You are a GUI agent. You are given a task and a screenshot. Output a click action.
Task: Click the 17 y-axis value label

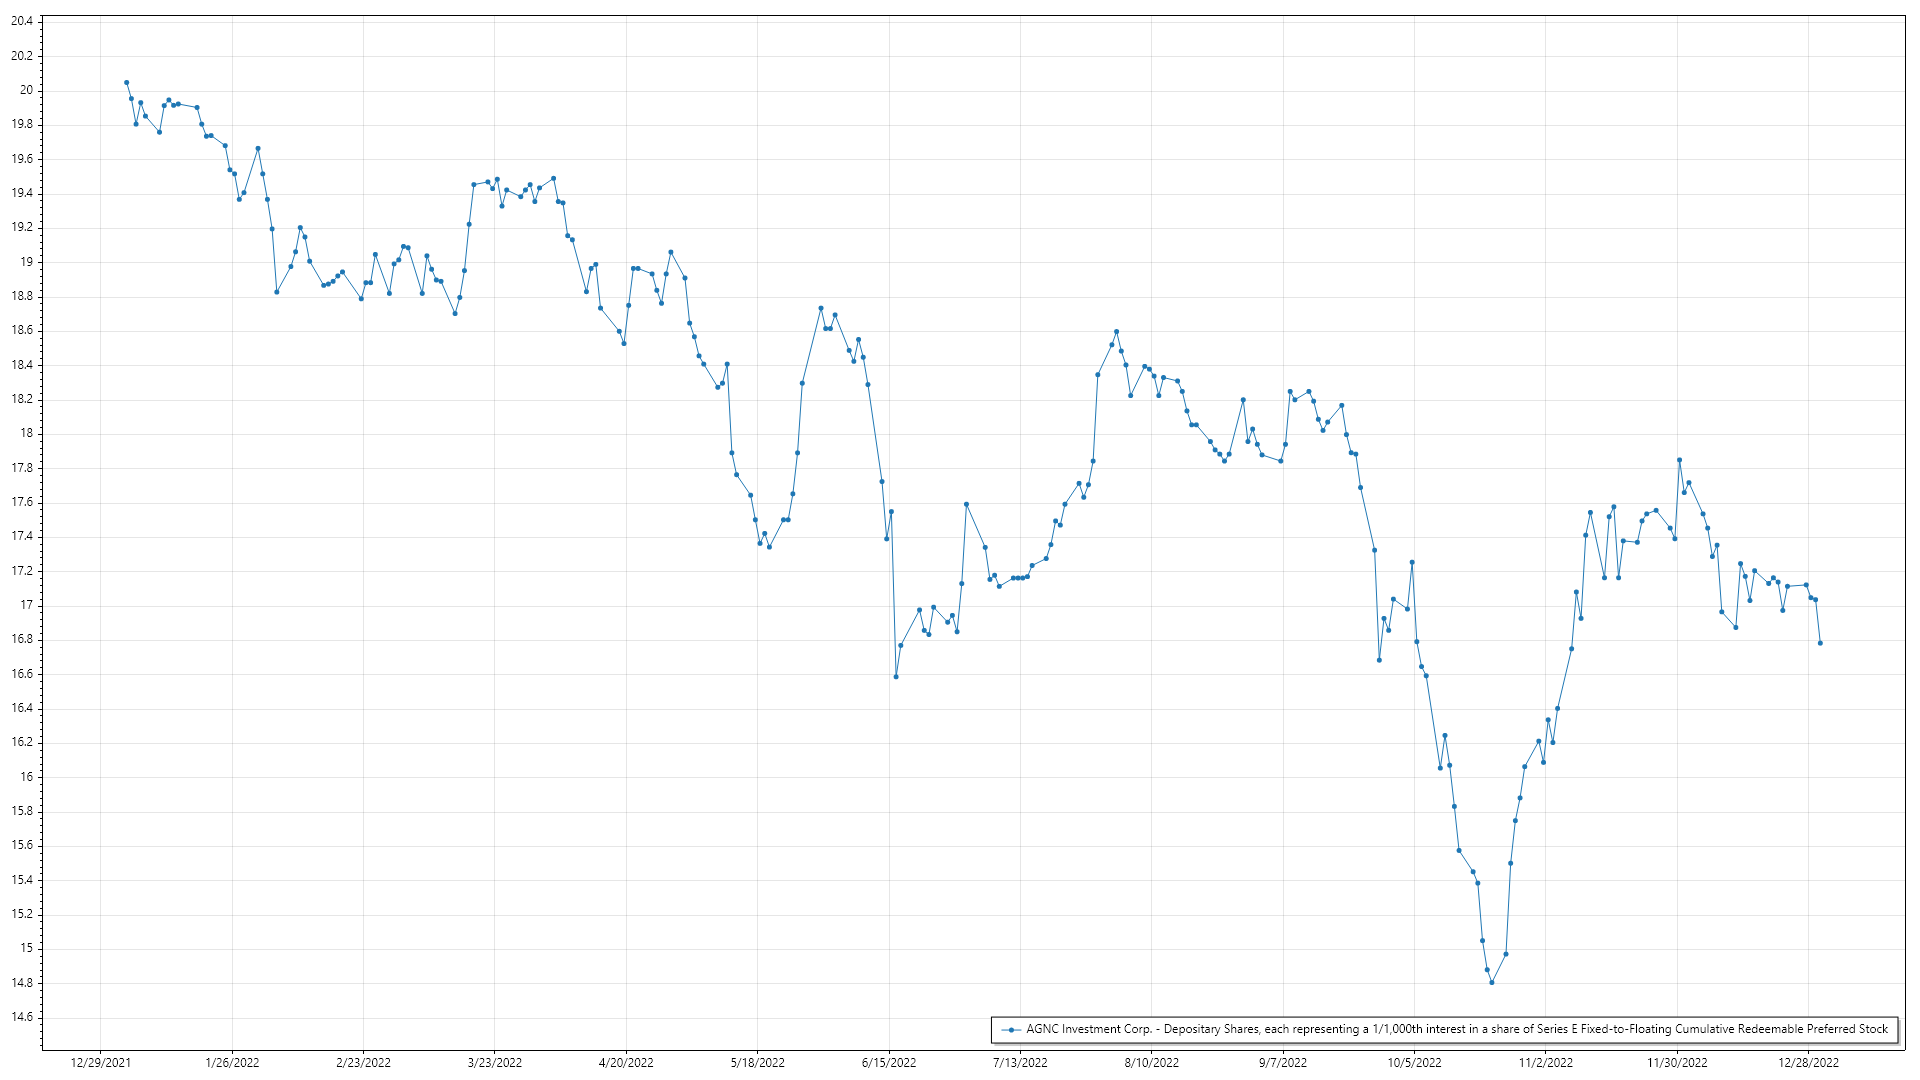[x=27, y=605]
